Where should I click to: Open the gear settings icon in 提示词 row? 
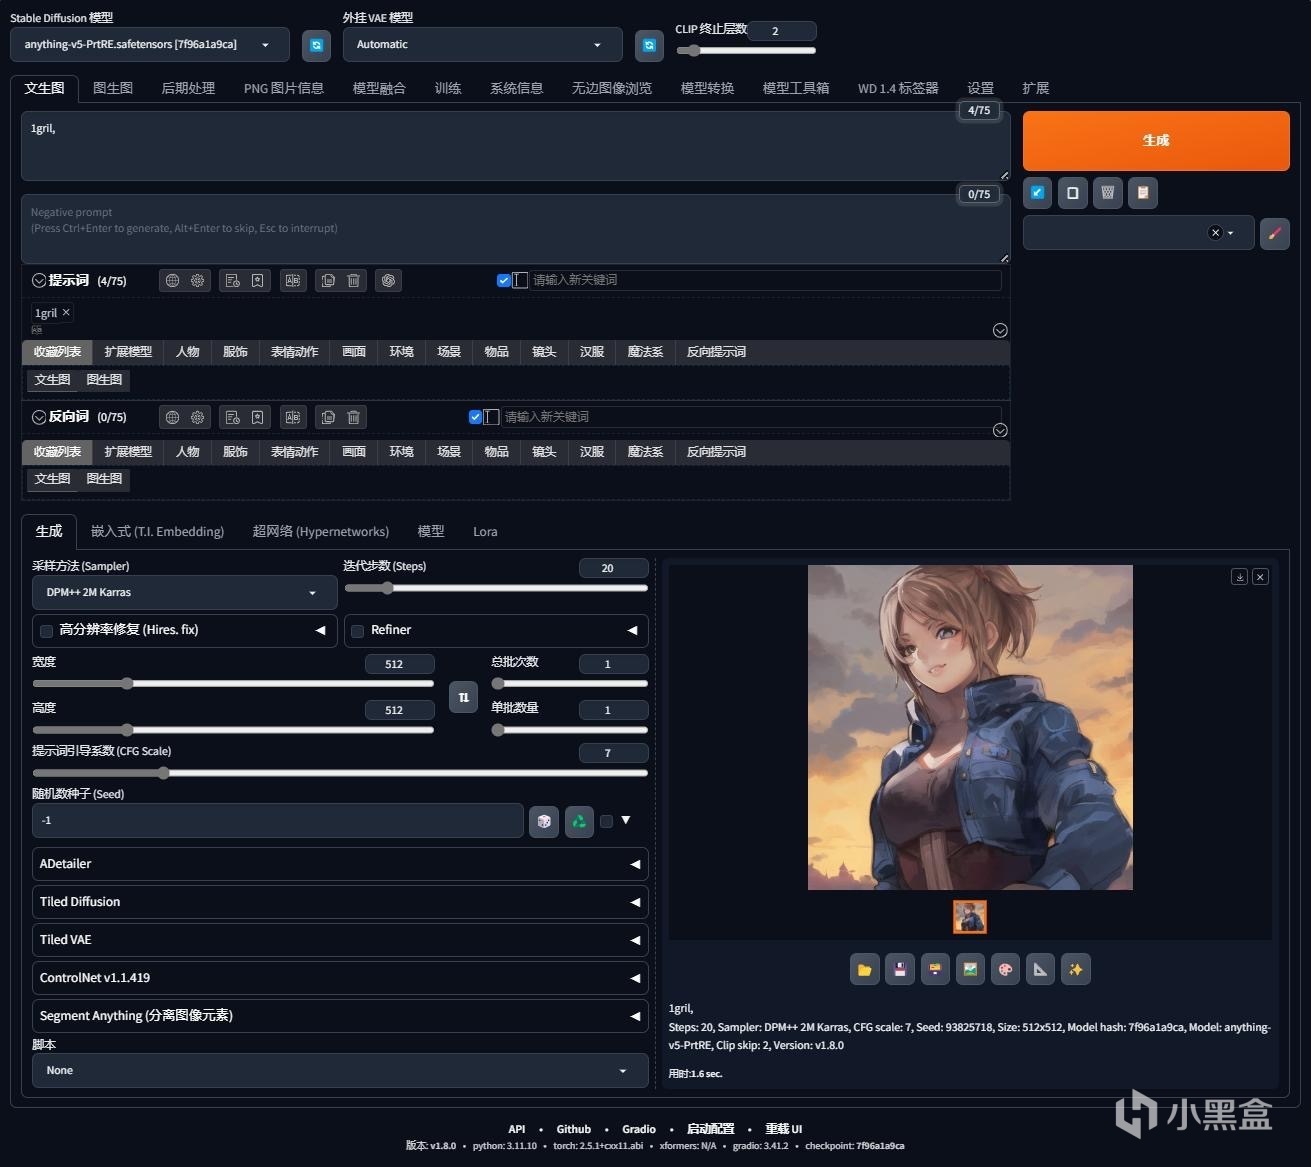(x=197, y=281)
